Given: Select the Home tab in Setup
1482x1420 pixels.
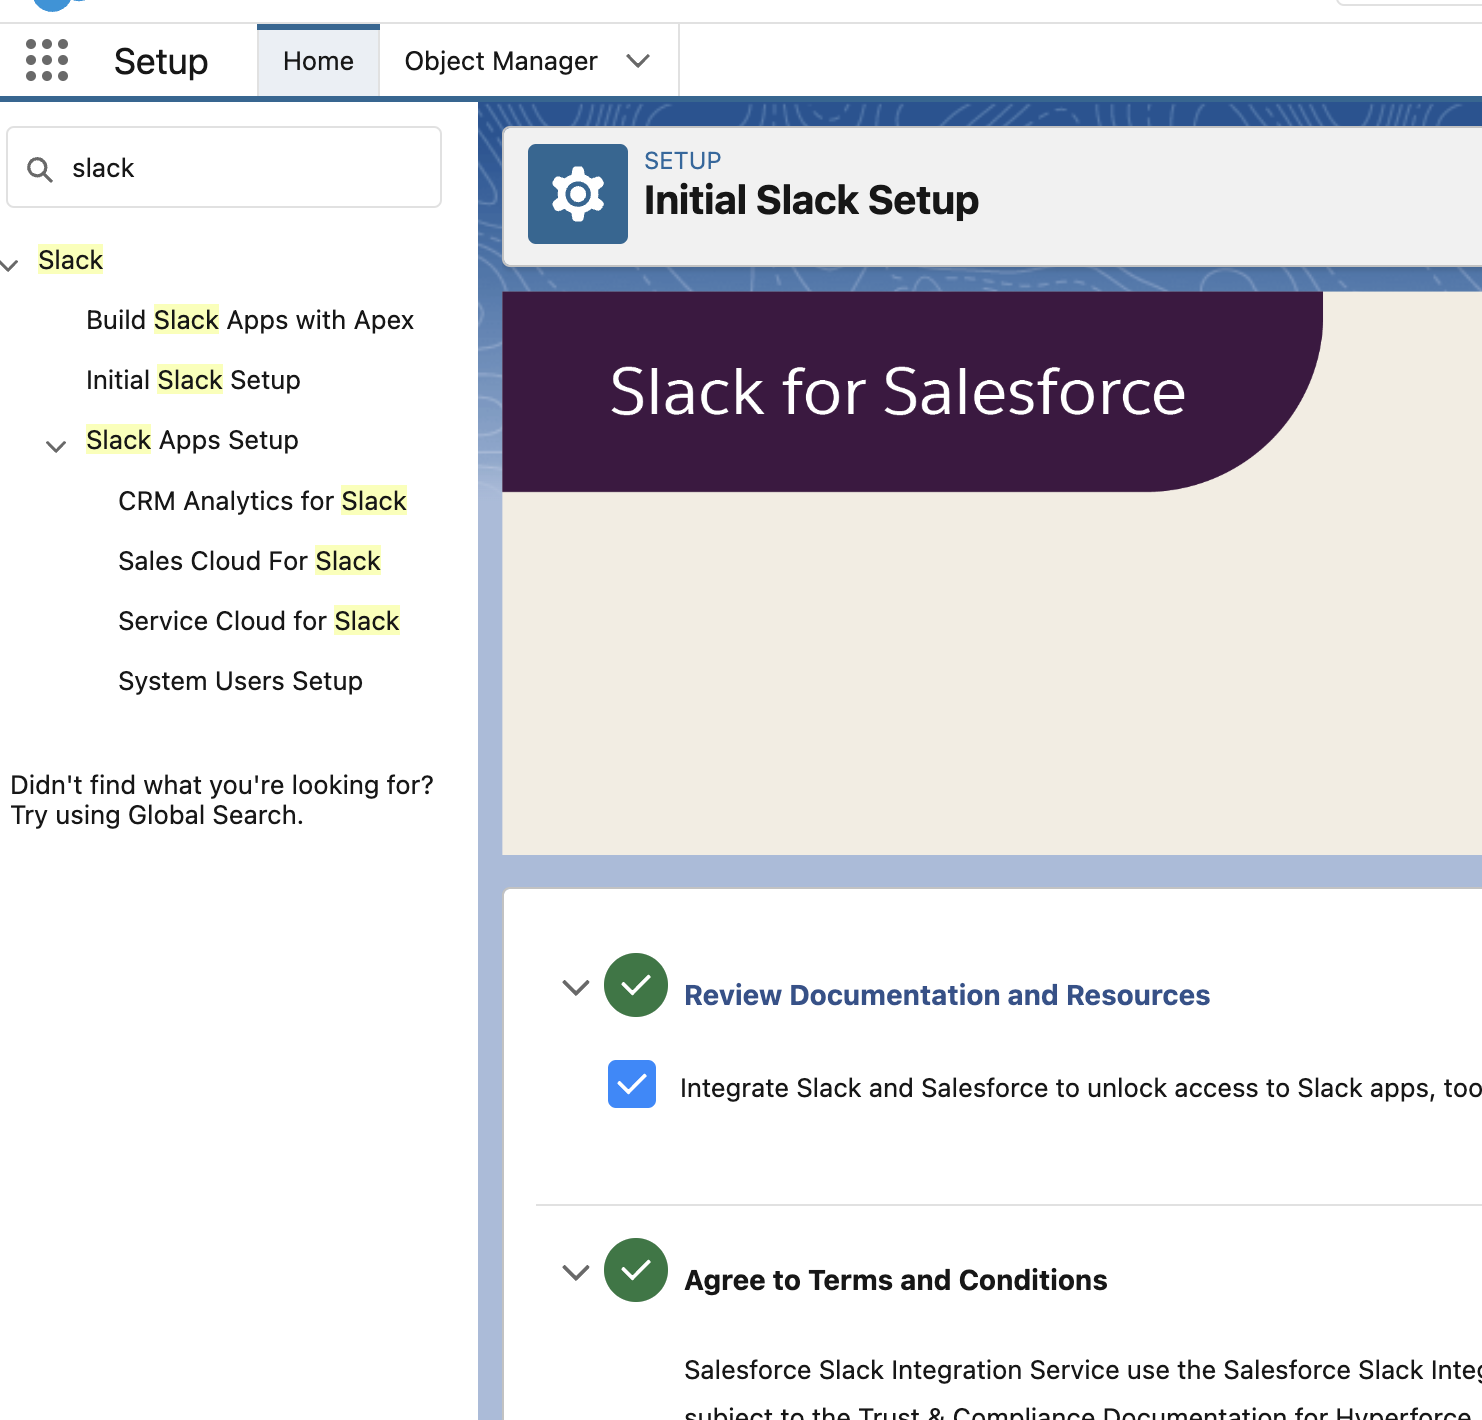Looking at the screenshot, I should tap(318, 61).
